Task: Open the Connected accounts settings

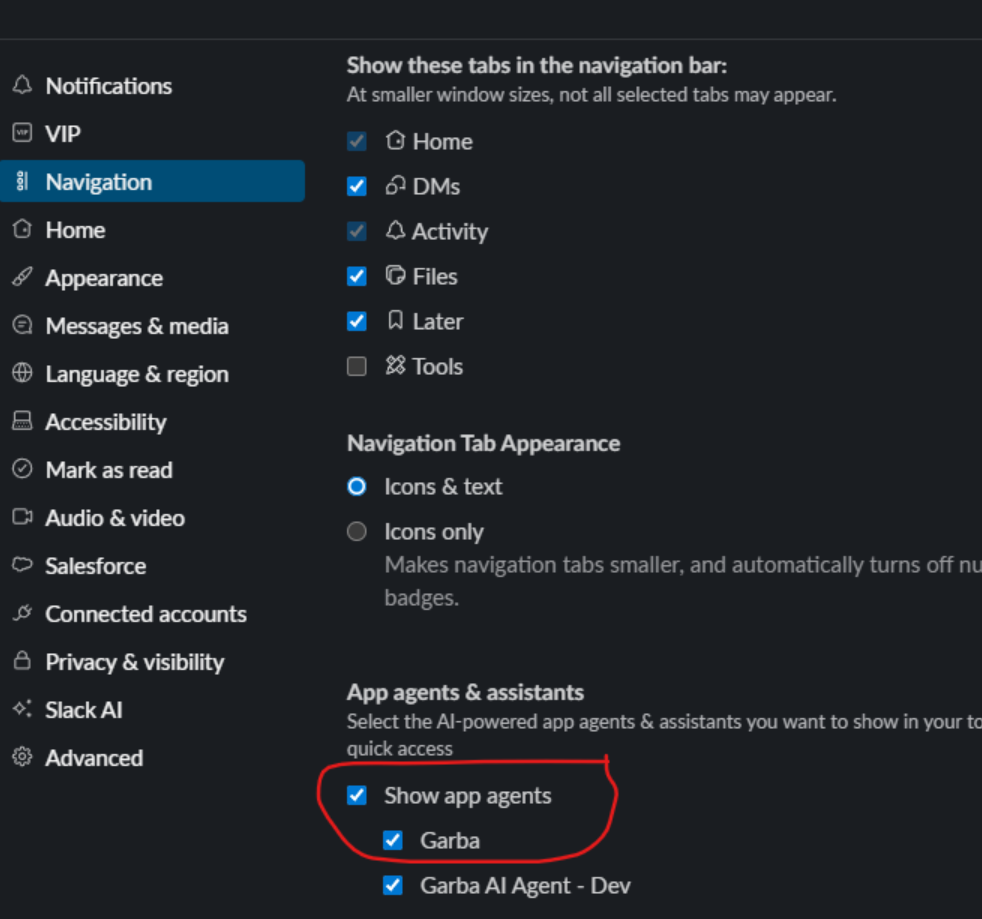Action: pyautogui.click(x=146, y=614)
